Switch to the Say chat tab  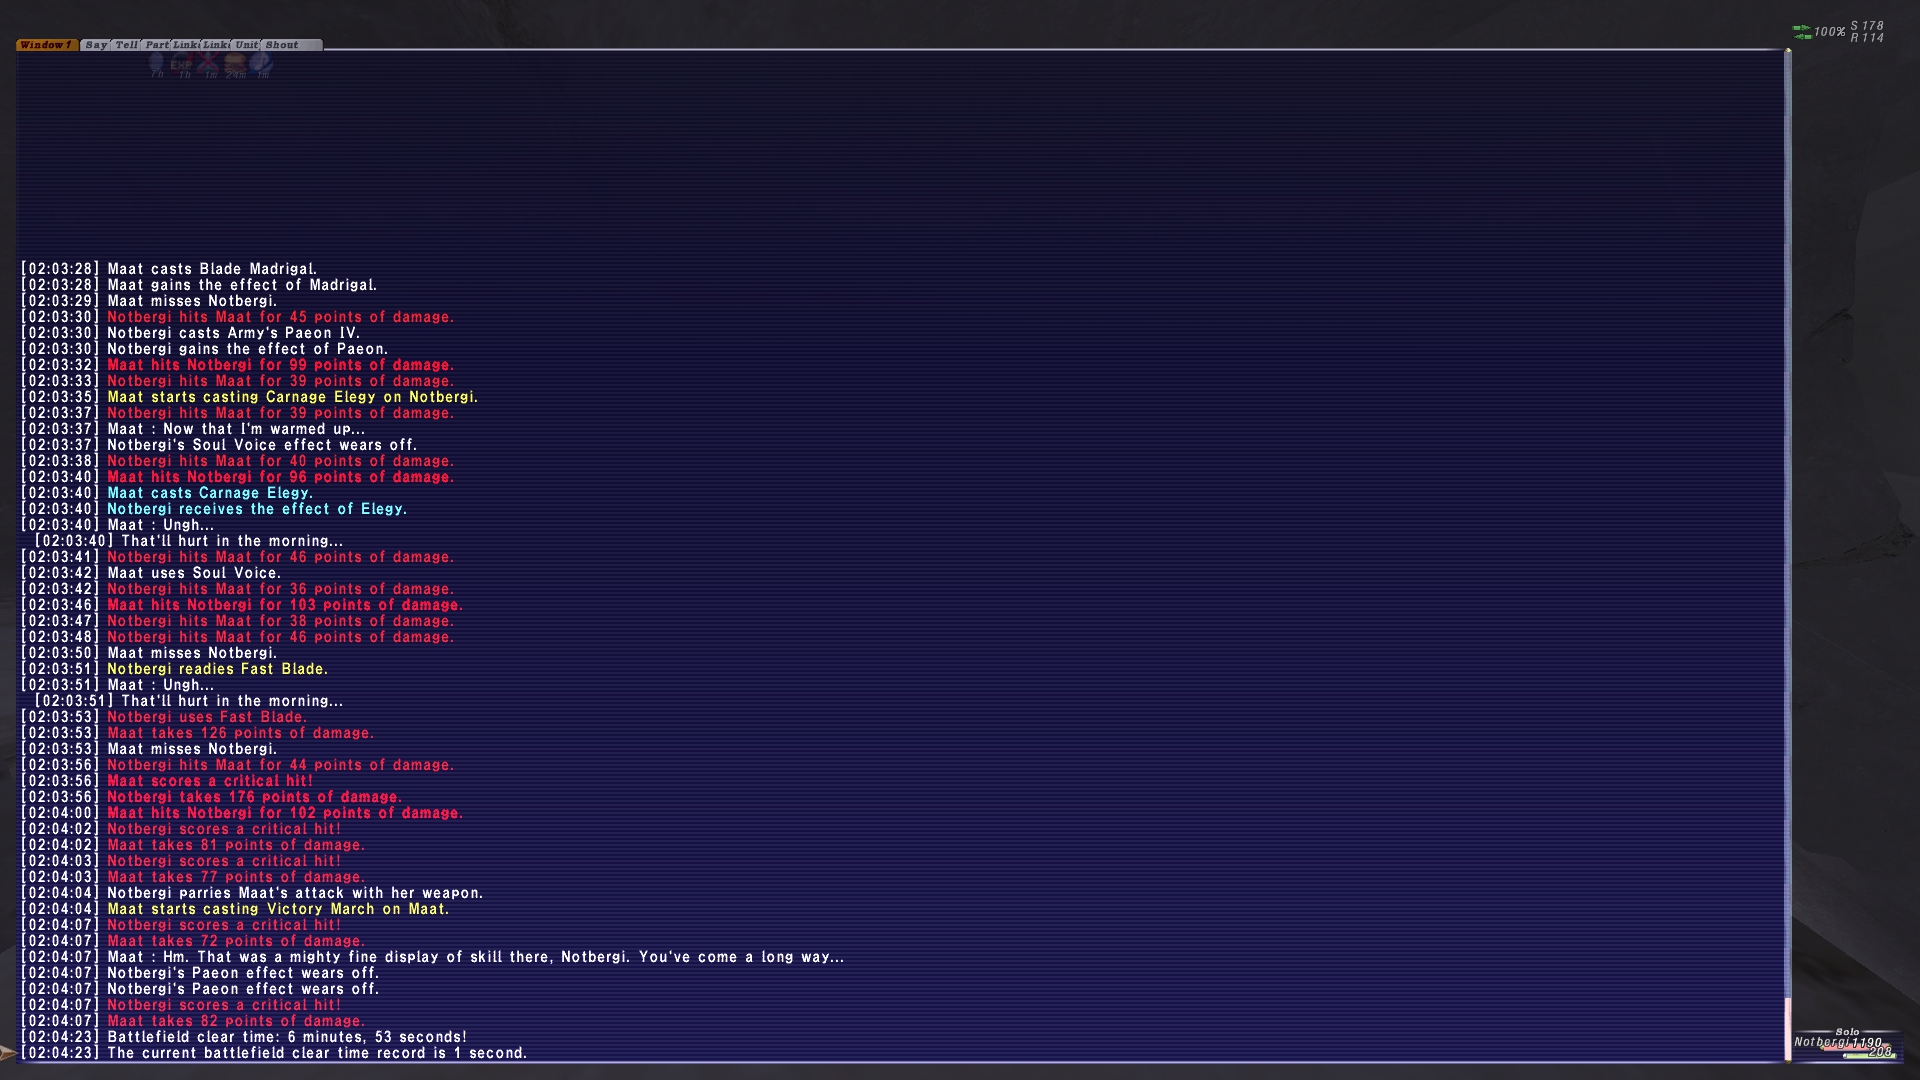pos(96,45)
